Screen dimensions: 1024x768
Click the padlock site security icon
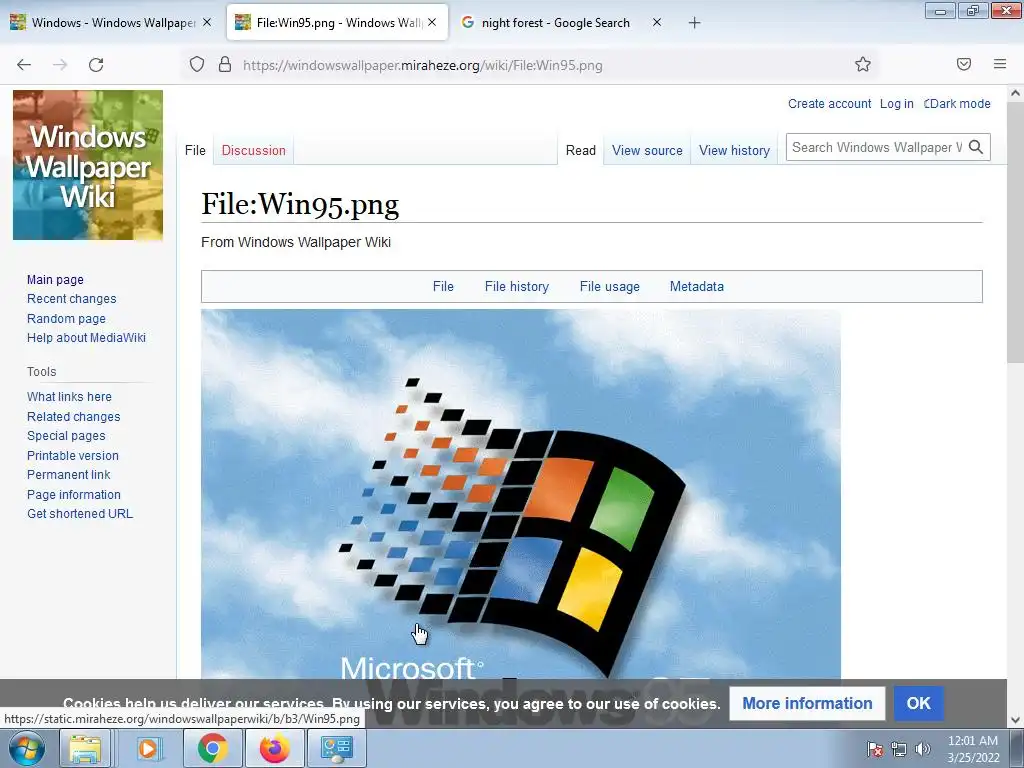225,64
